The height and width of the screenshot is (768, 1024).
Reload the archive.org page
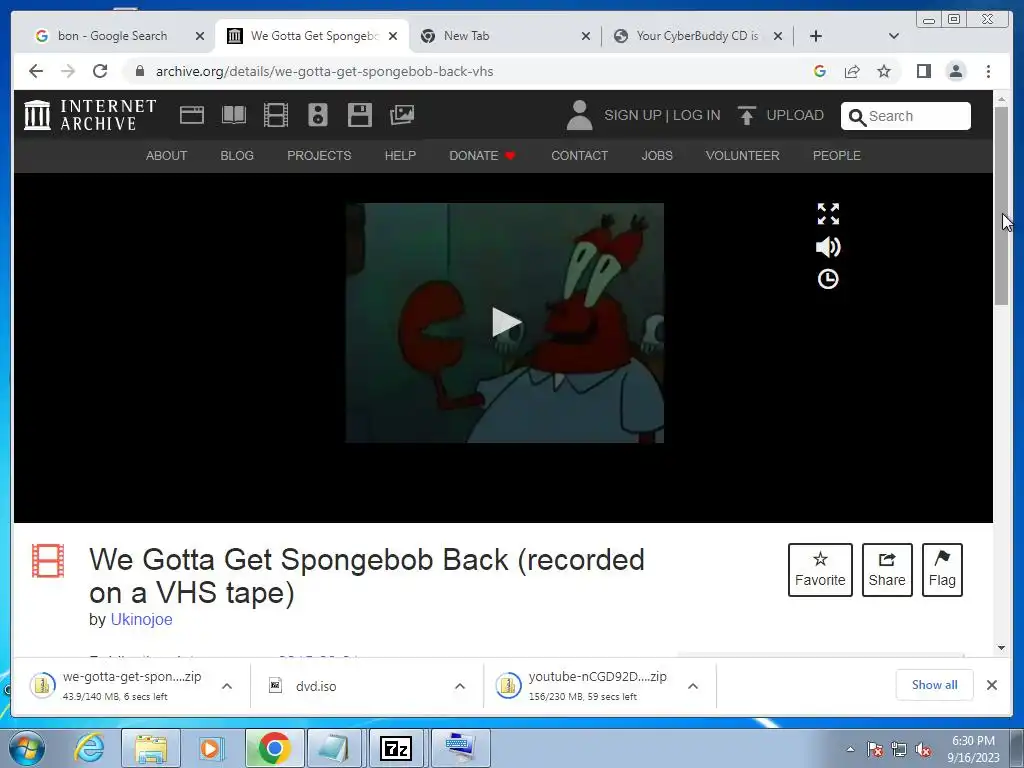coord(100,71)
